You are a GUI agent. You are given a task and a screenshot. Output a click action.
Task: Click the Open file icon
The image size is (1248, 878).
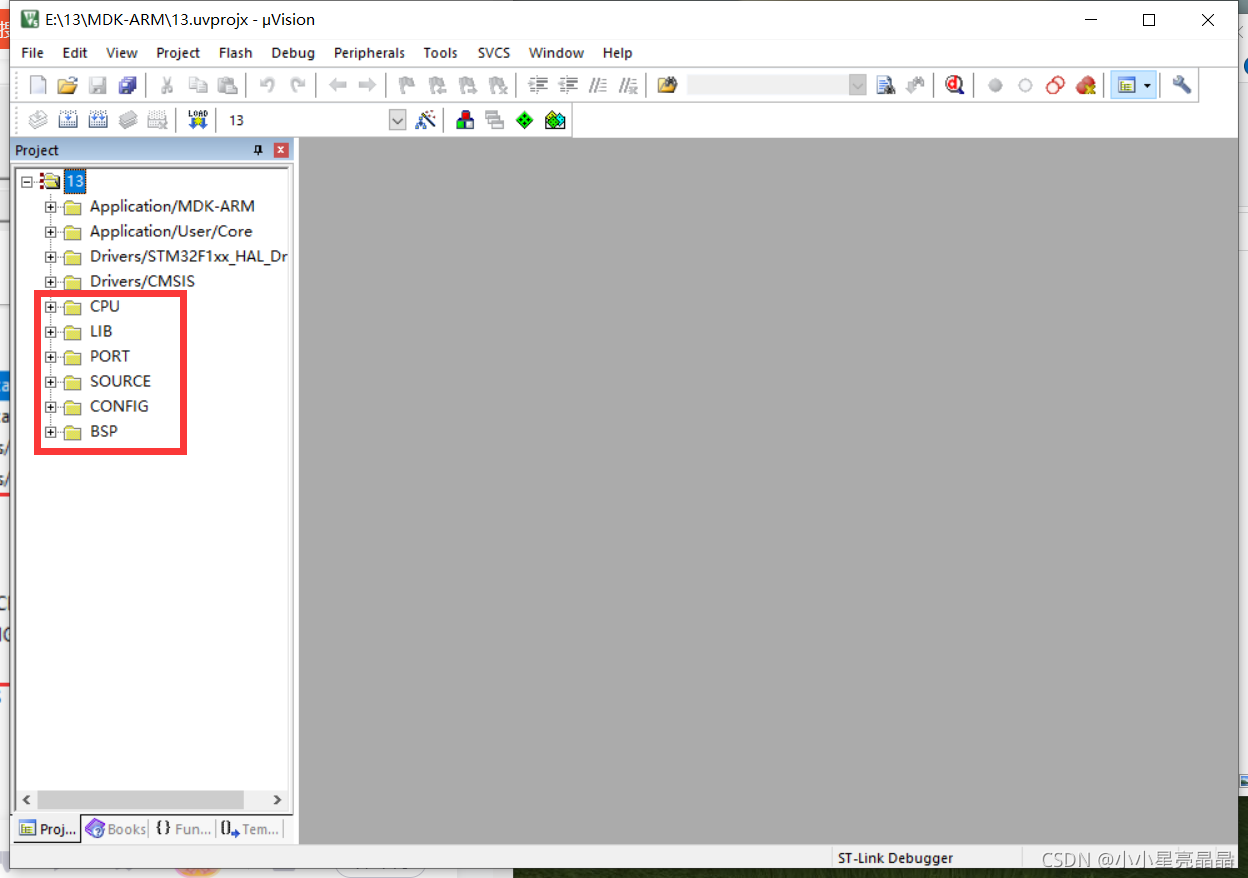coord(67,85)
